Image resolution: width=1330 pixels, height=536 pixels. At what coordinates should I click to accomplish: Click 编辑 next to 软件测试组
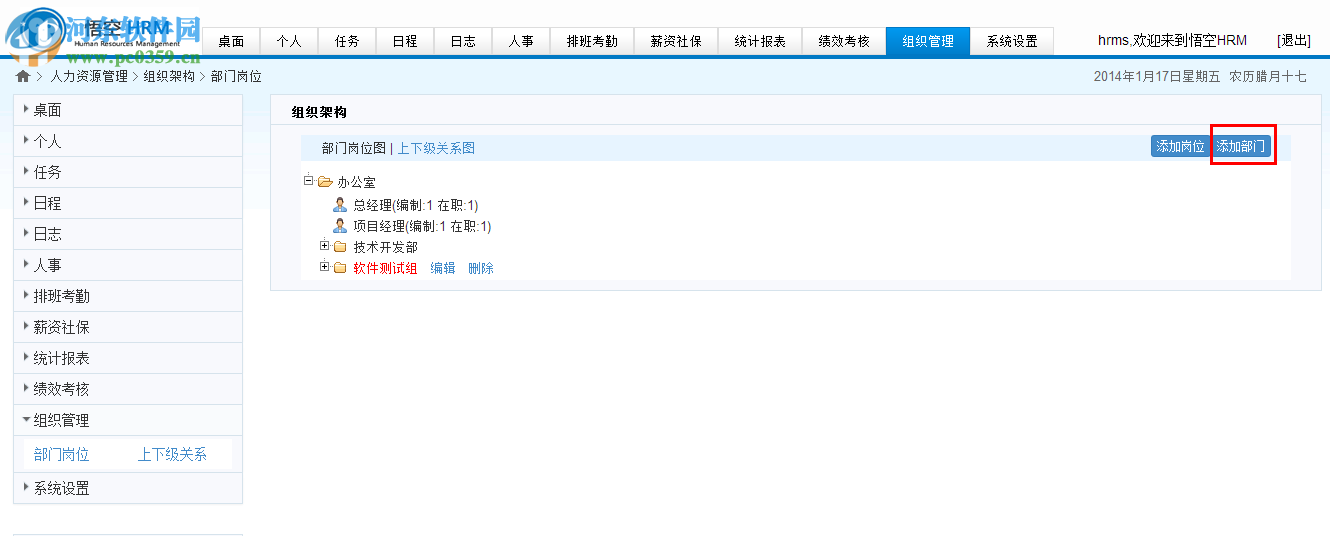click(x=443, y=268)
